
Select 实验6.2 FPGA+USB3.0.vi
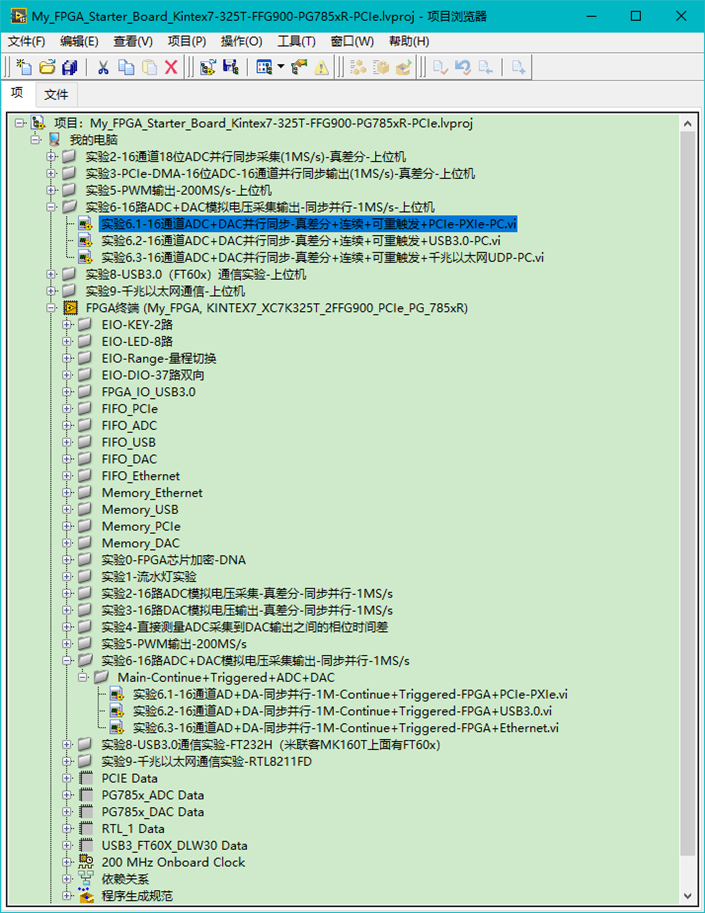[x=342, y=711]
